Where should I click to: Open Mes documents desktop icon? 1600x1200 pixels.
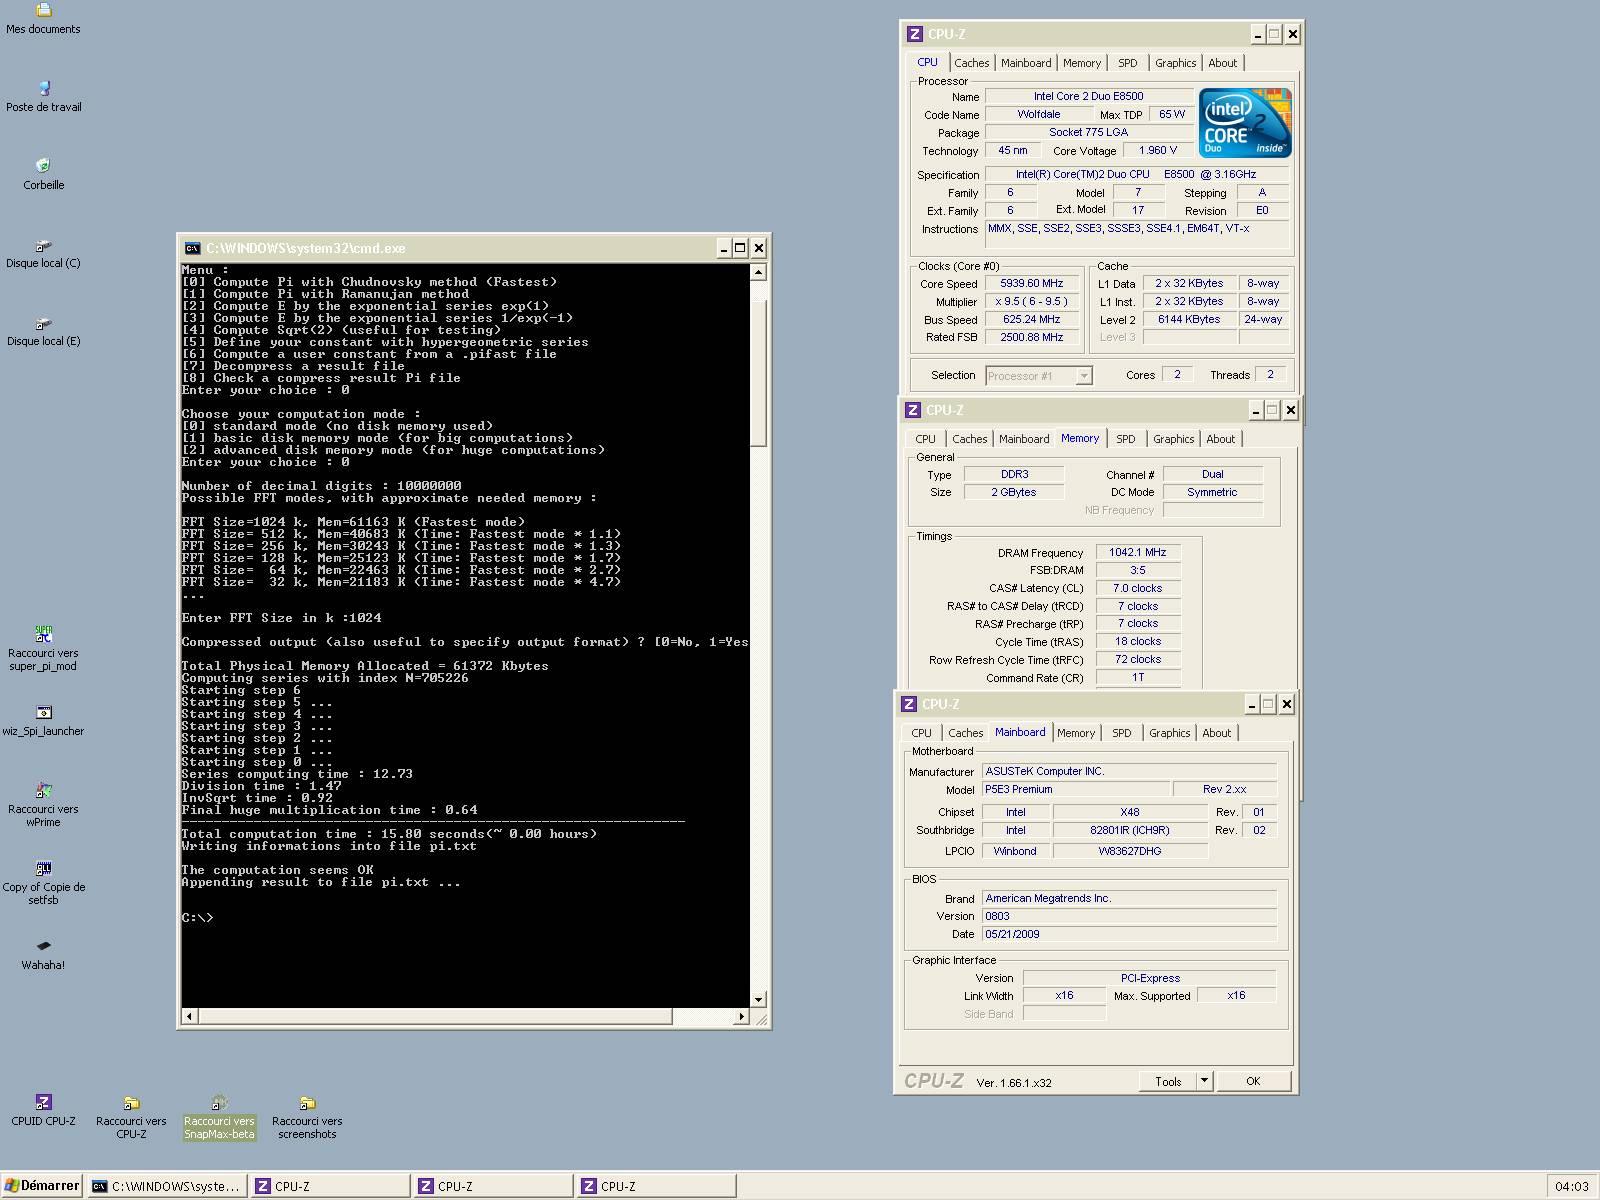pos(43,18)
